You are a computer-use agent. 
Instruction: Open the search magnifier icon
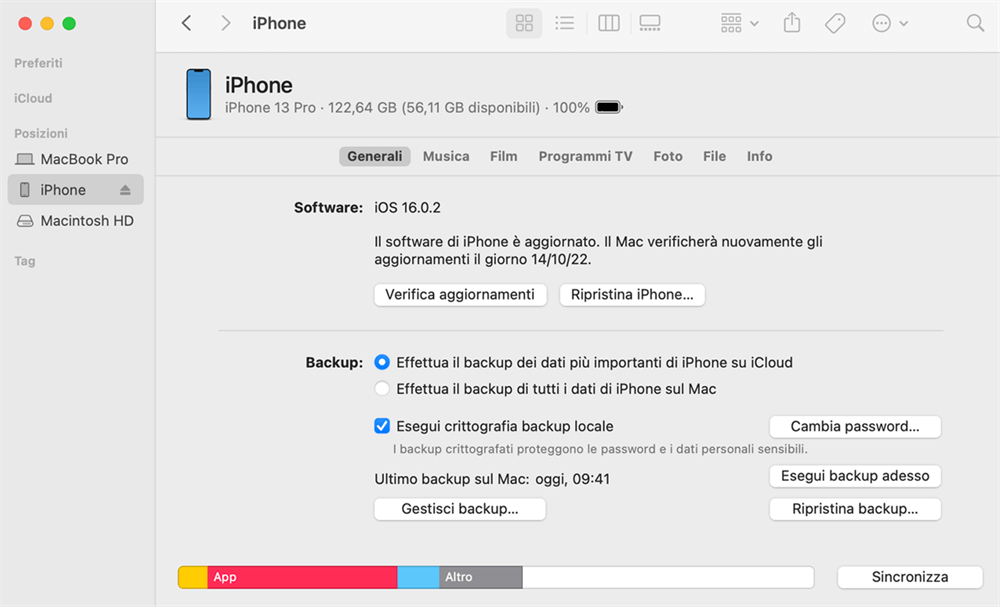[x=975, y=23]
